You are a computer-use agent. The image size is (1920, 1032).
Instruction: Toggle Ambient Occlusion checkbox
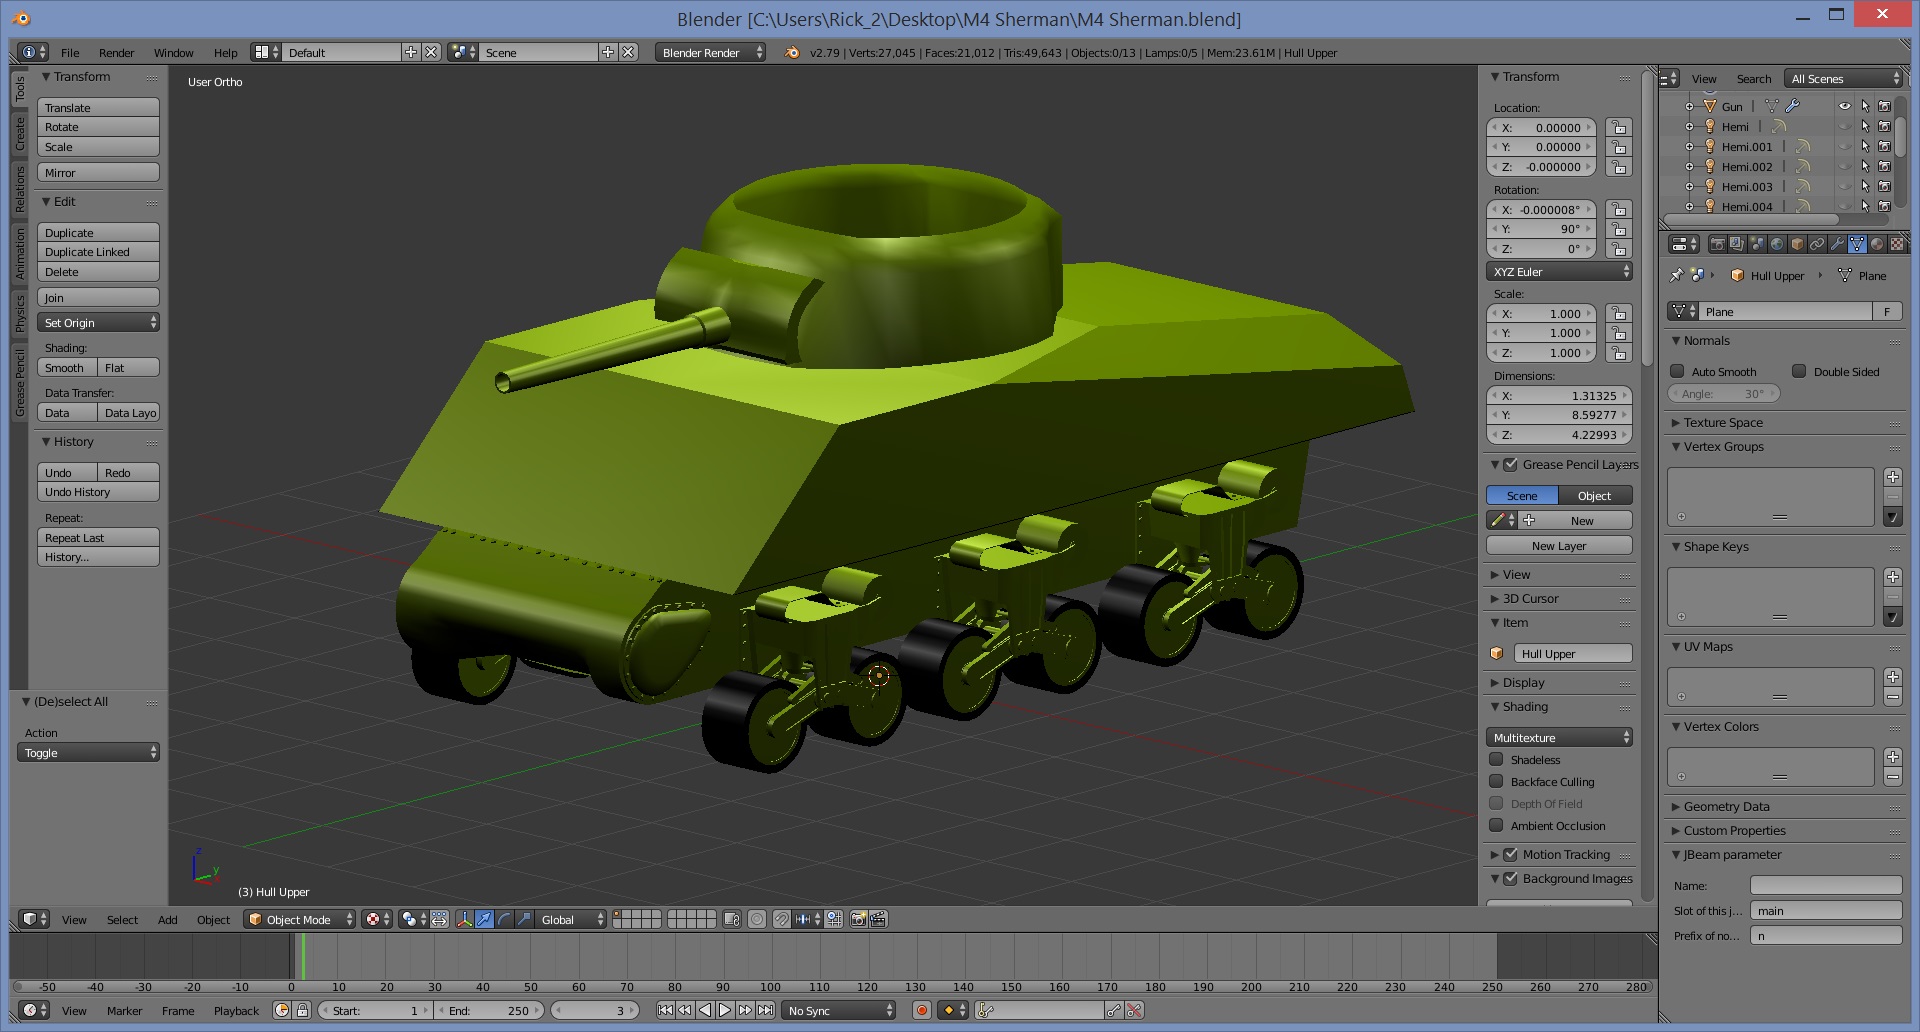point(1497,825)
